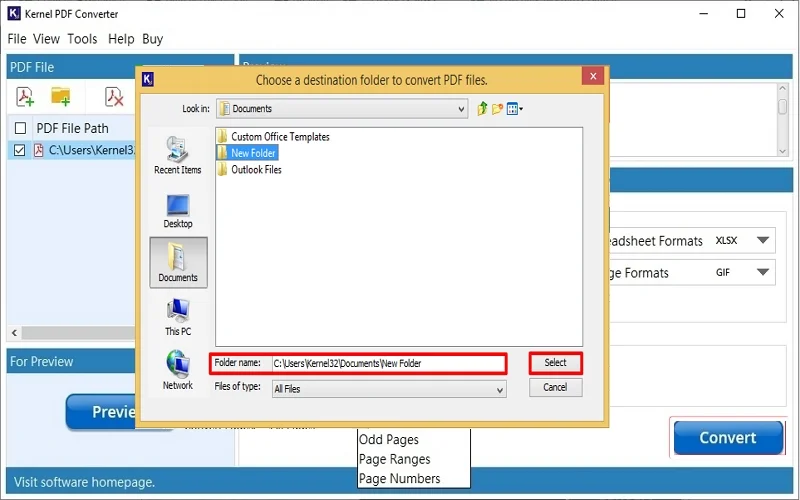The width and height of the screenshot is (800, 500).
Task: Choose Page Ranges from the list
Action: click(x=394, y=459)
